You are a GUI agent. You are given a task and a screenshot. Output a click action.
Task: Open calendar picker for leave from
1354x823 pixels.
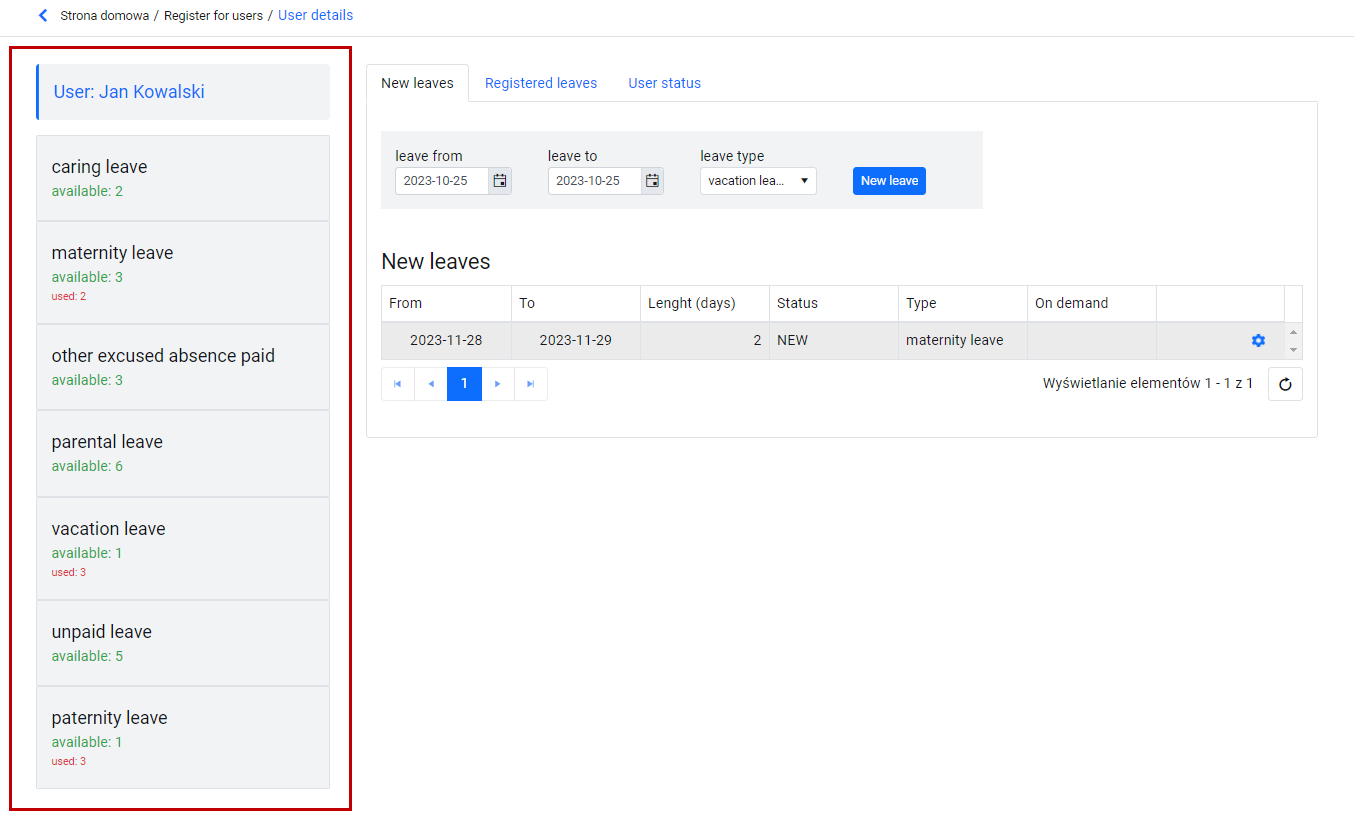click(x=500, y=181)
